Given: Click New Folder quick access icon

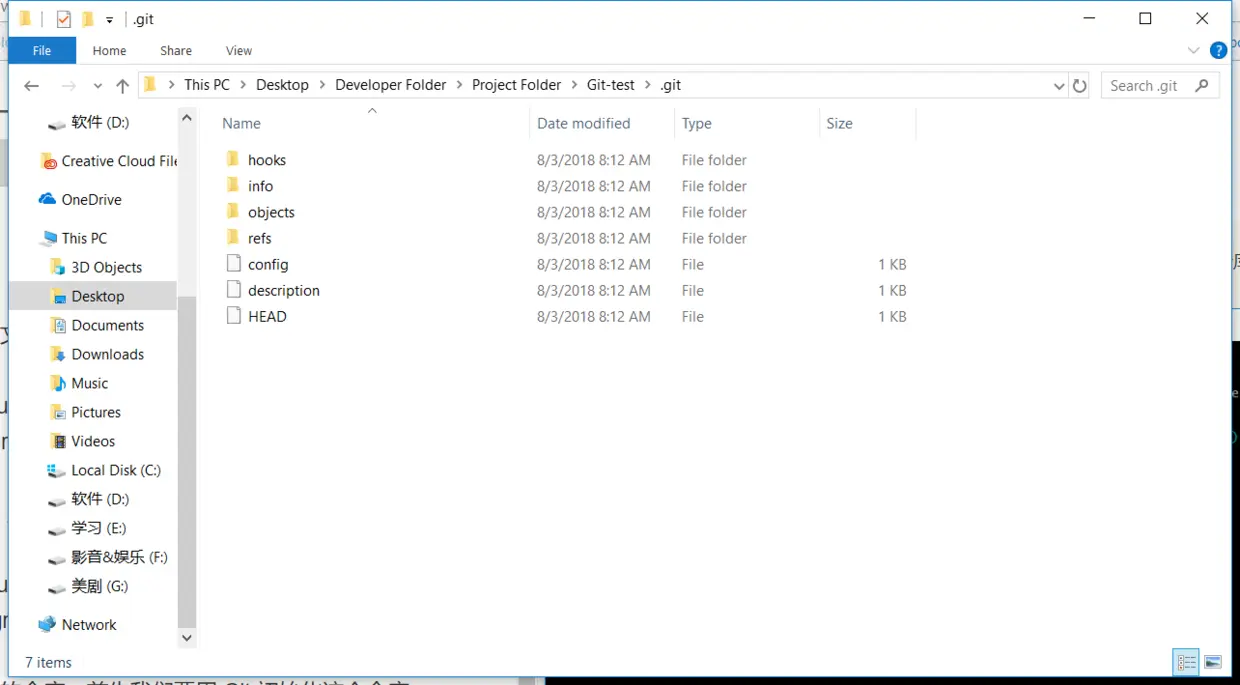Looking at the screenshot, I should [x=87, y=19].
